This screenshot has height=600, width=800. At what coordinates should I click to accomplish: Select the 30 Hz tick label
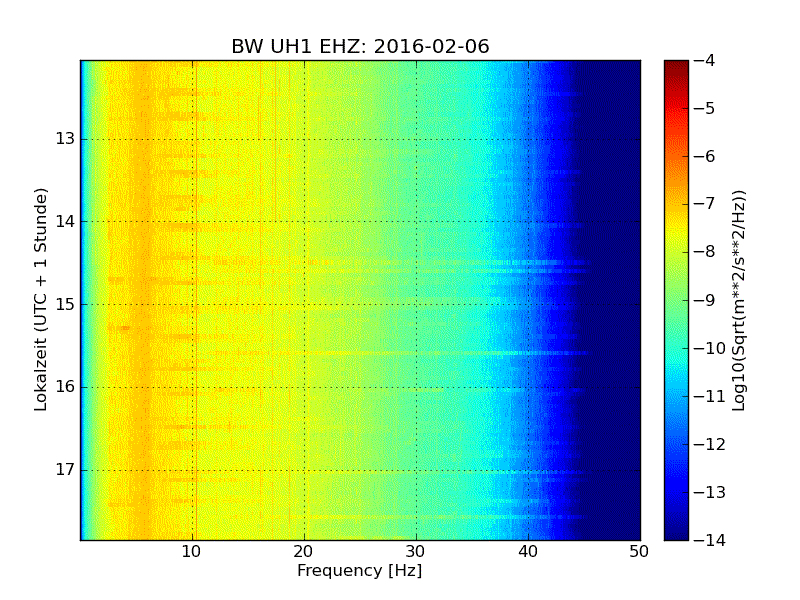click(416, 551)
